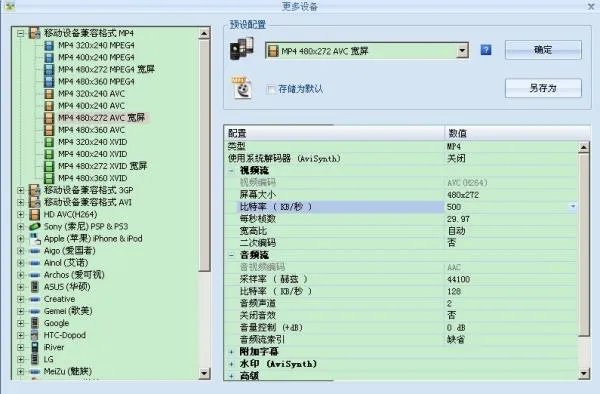Click the blue help question mark icon
Screen dimensions: 600x394
[x=486, y=50]
